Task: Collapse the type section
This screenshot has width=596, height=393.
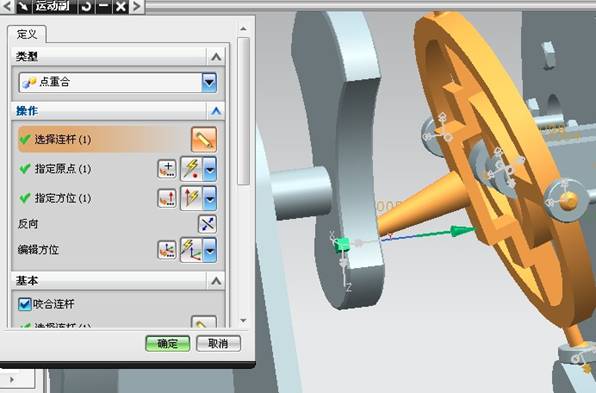Action: (216, 57)
